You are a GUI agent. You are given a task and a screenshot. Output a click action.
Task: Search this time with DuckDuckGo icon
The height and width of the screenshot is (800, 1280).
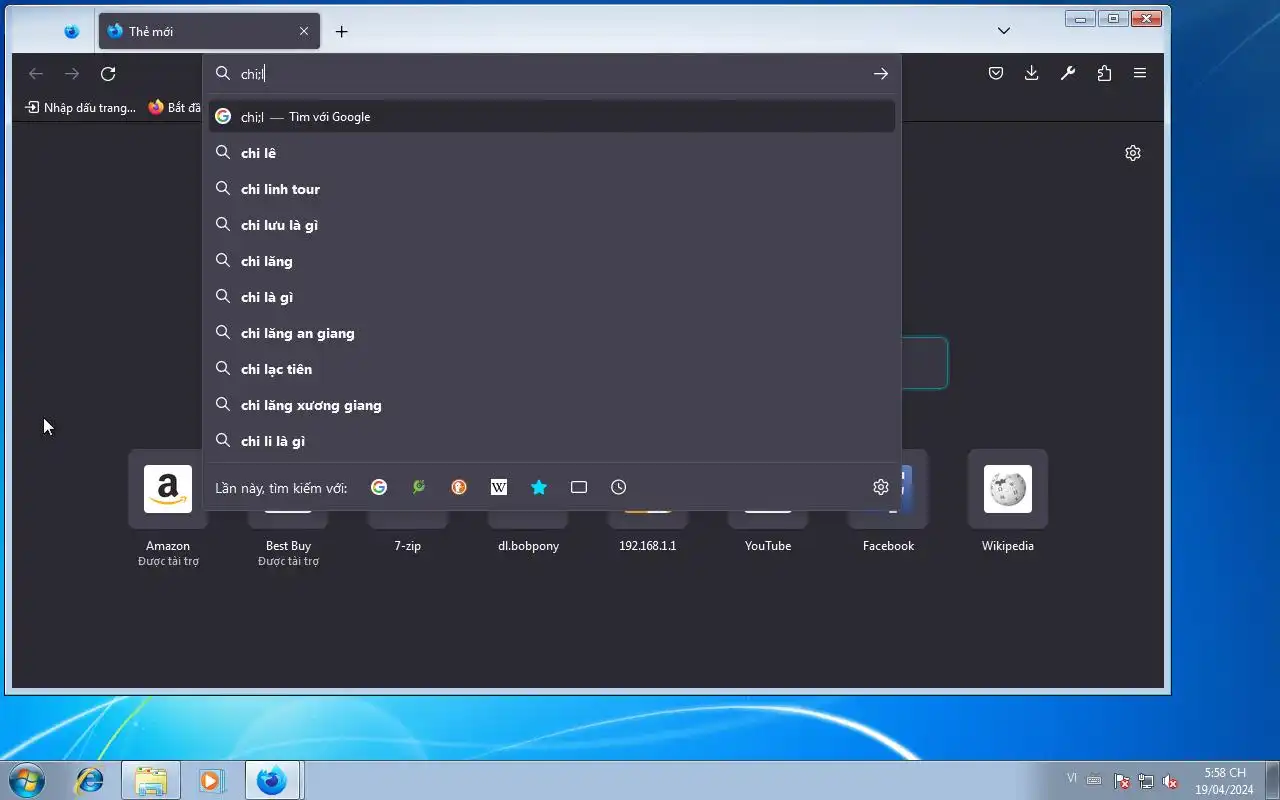coord(459,487)
